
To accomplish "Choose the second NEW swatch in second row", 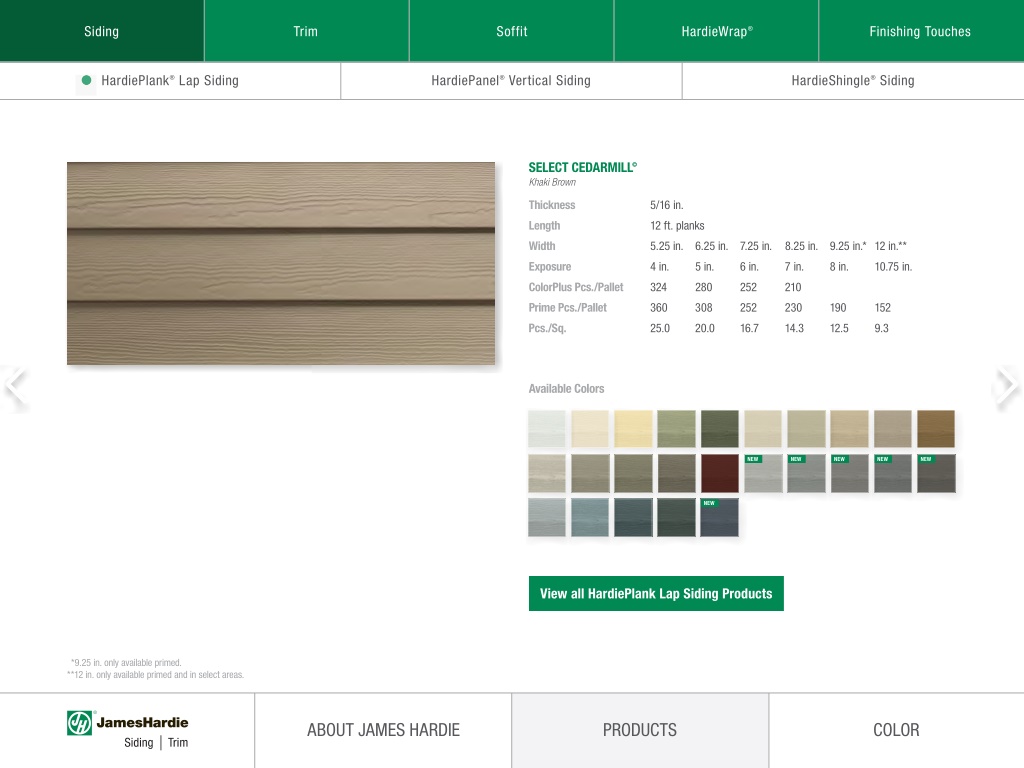I will [807, 473].
